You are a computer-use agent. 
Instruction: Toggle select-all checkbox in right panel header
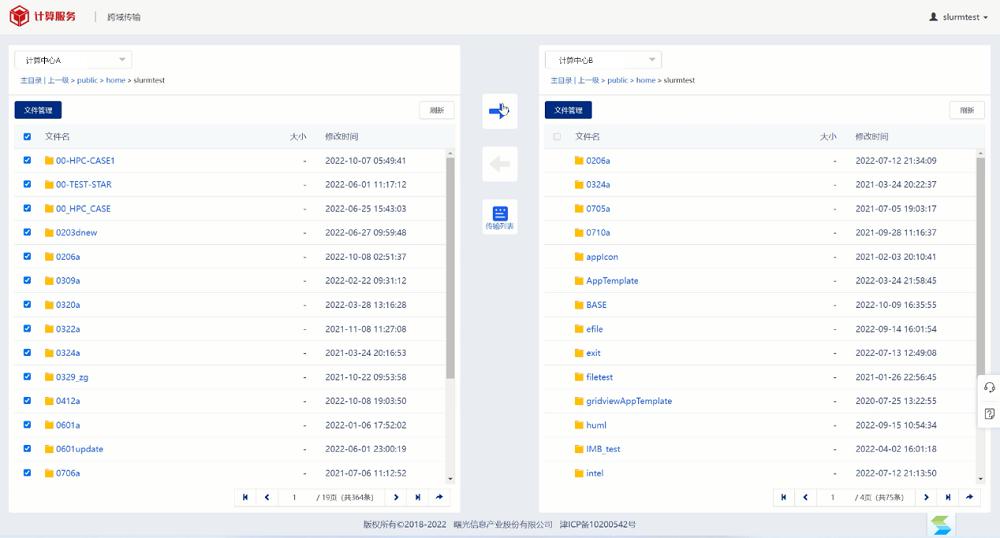coord(557,136)
